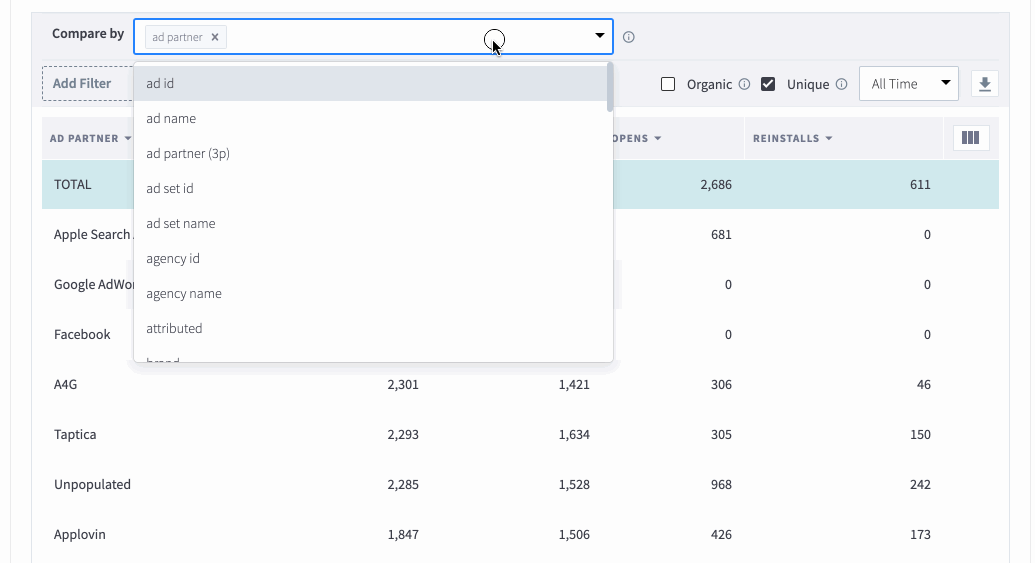This screenshot has height=563, width=1035.
Task: Open the All Time date dropdown
Action: point(908,84)
